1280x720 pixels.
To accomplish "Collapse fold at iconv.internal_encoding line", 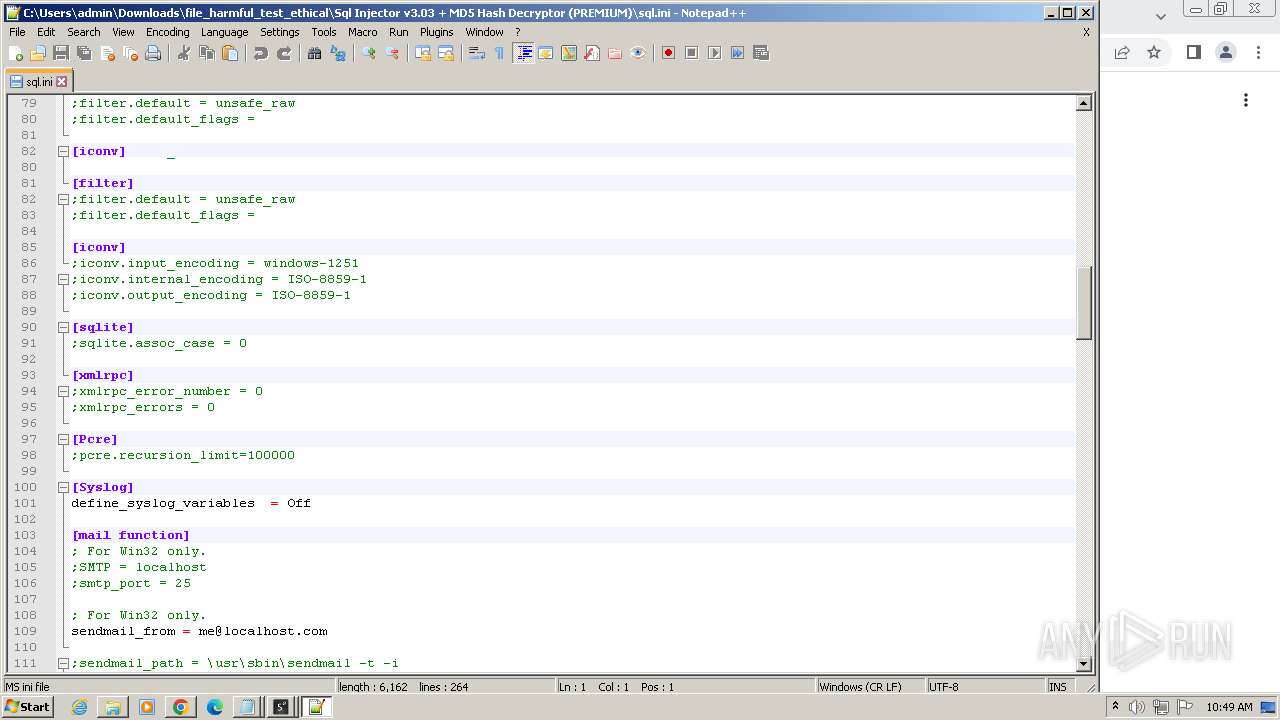I will point(63,279).
